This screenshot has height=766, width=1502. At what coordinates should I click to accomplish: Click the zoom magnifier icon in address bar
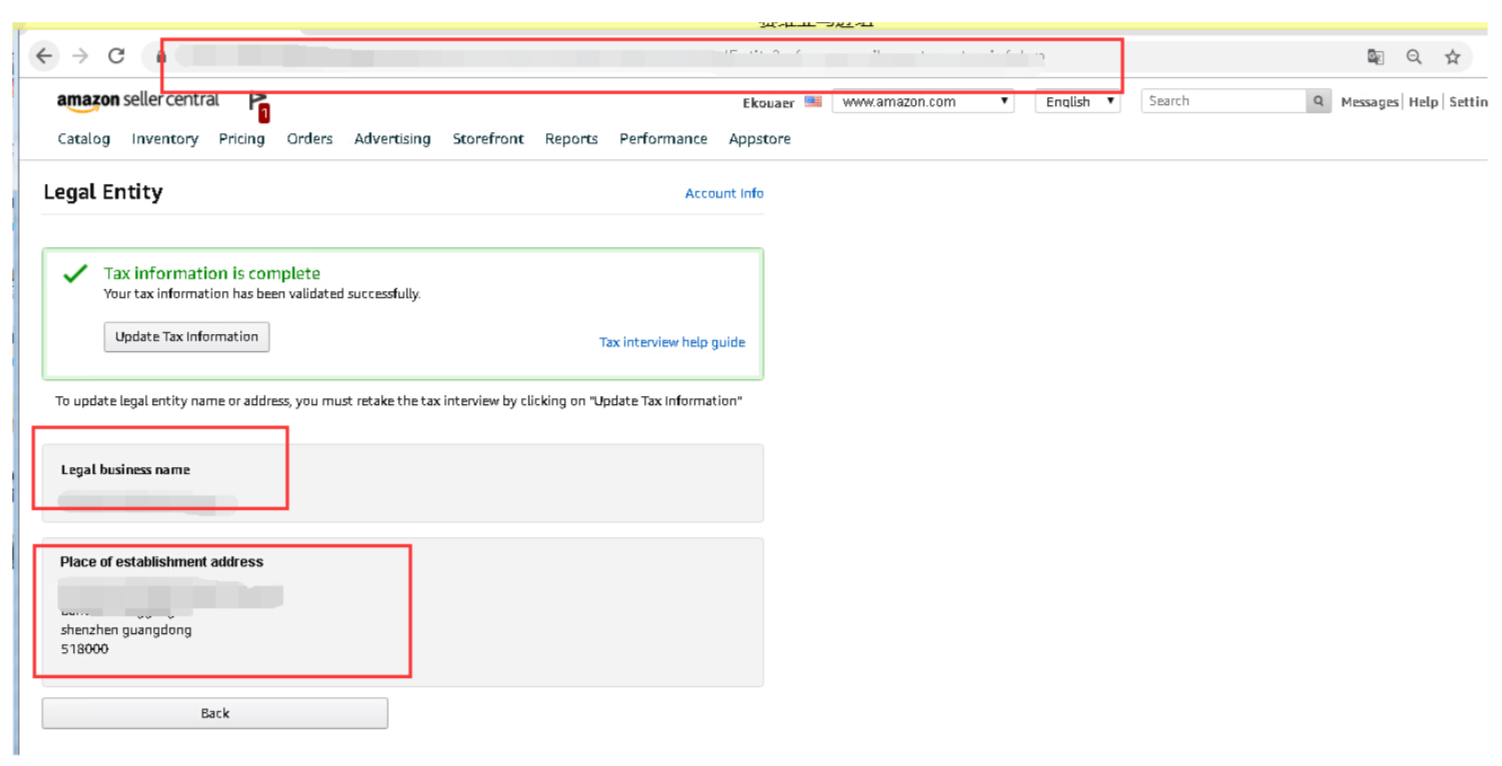click(x=1414, y=57)
